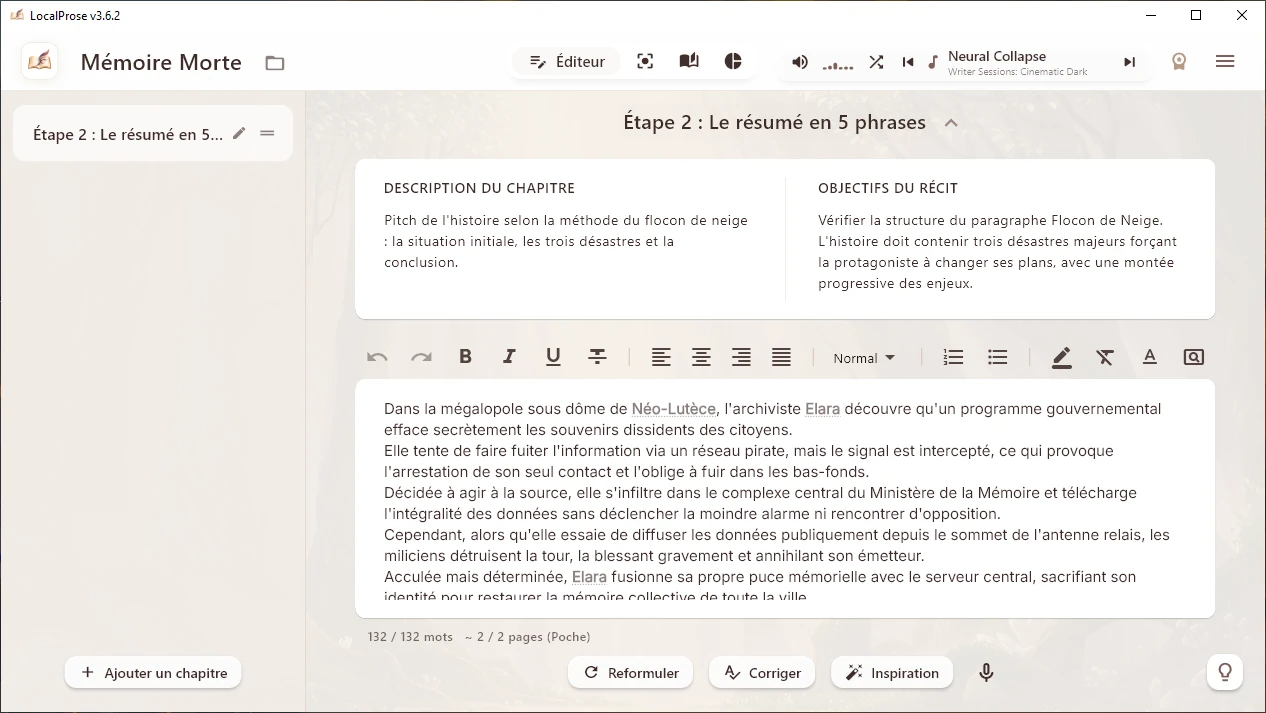The height and width of the screenshot is (713, 1266).
Task: Click the Mémoire Morte project title
Action: [x=161, y=62]
